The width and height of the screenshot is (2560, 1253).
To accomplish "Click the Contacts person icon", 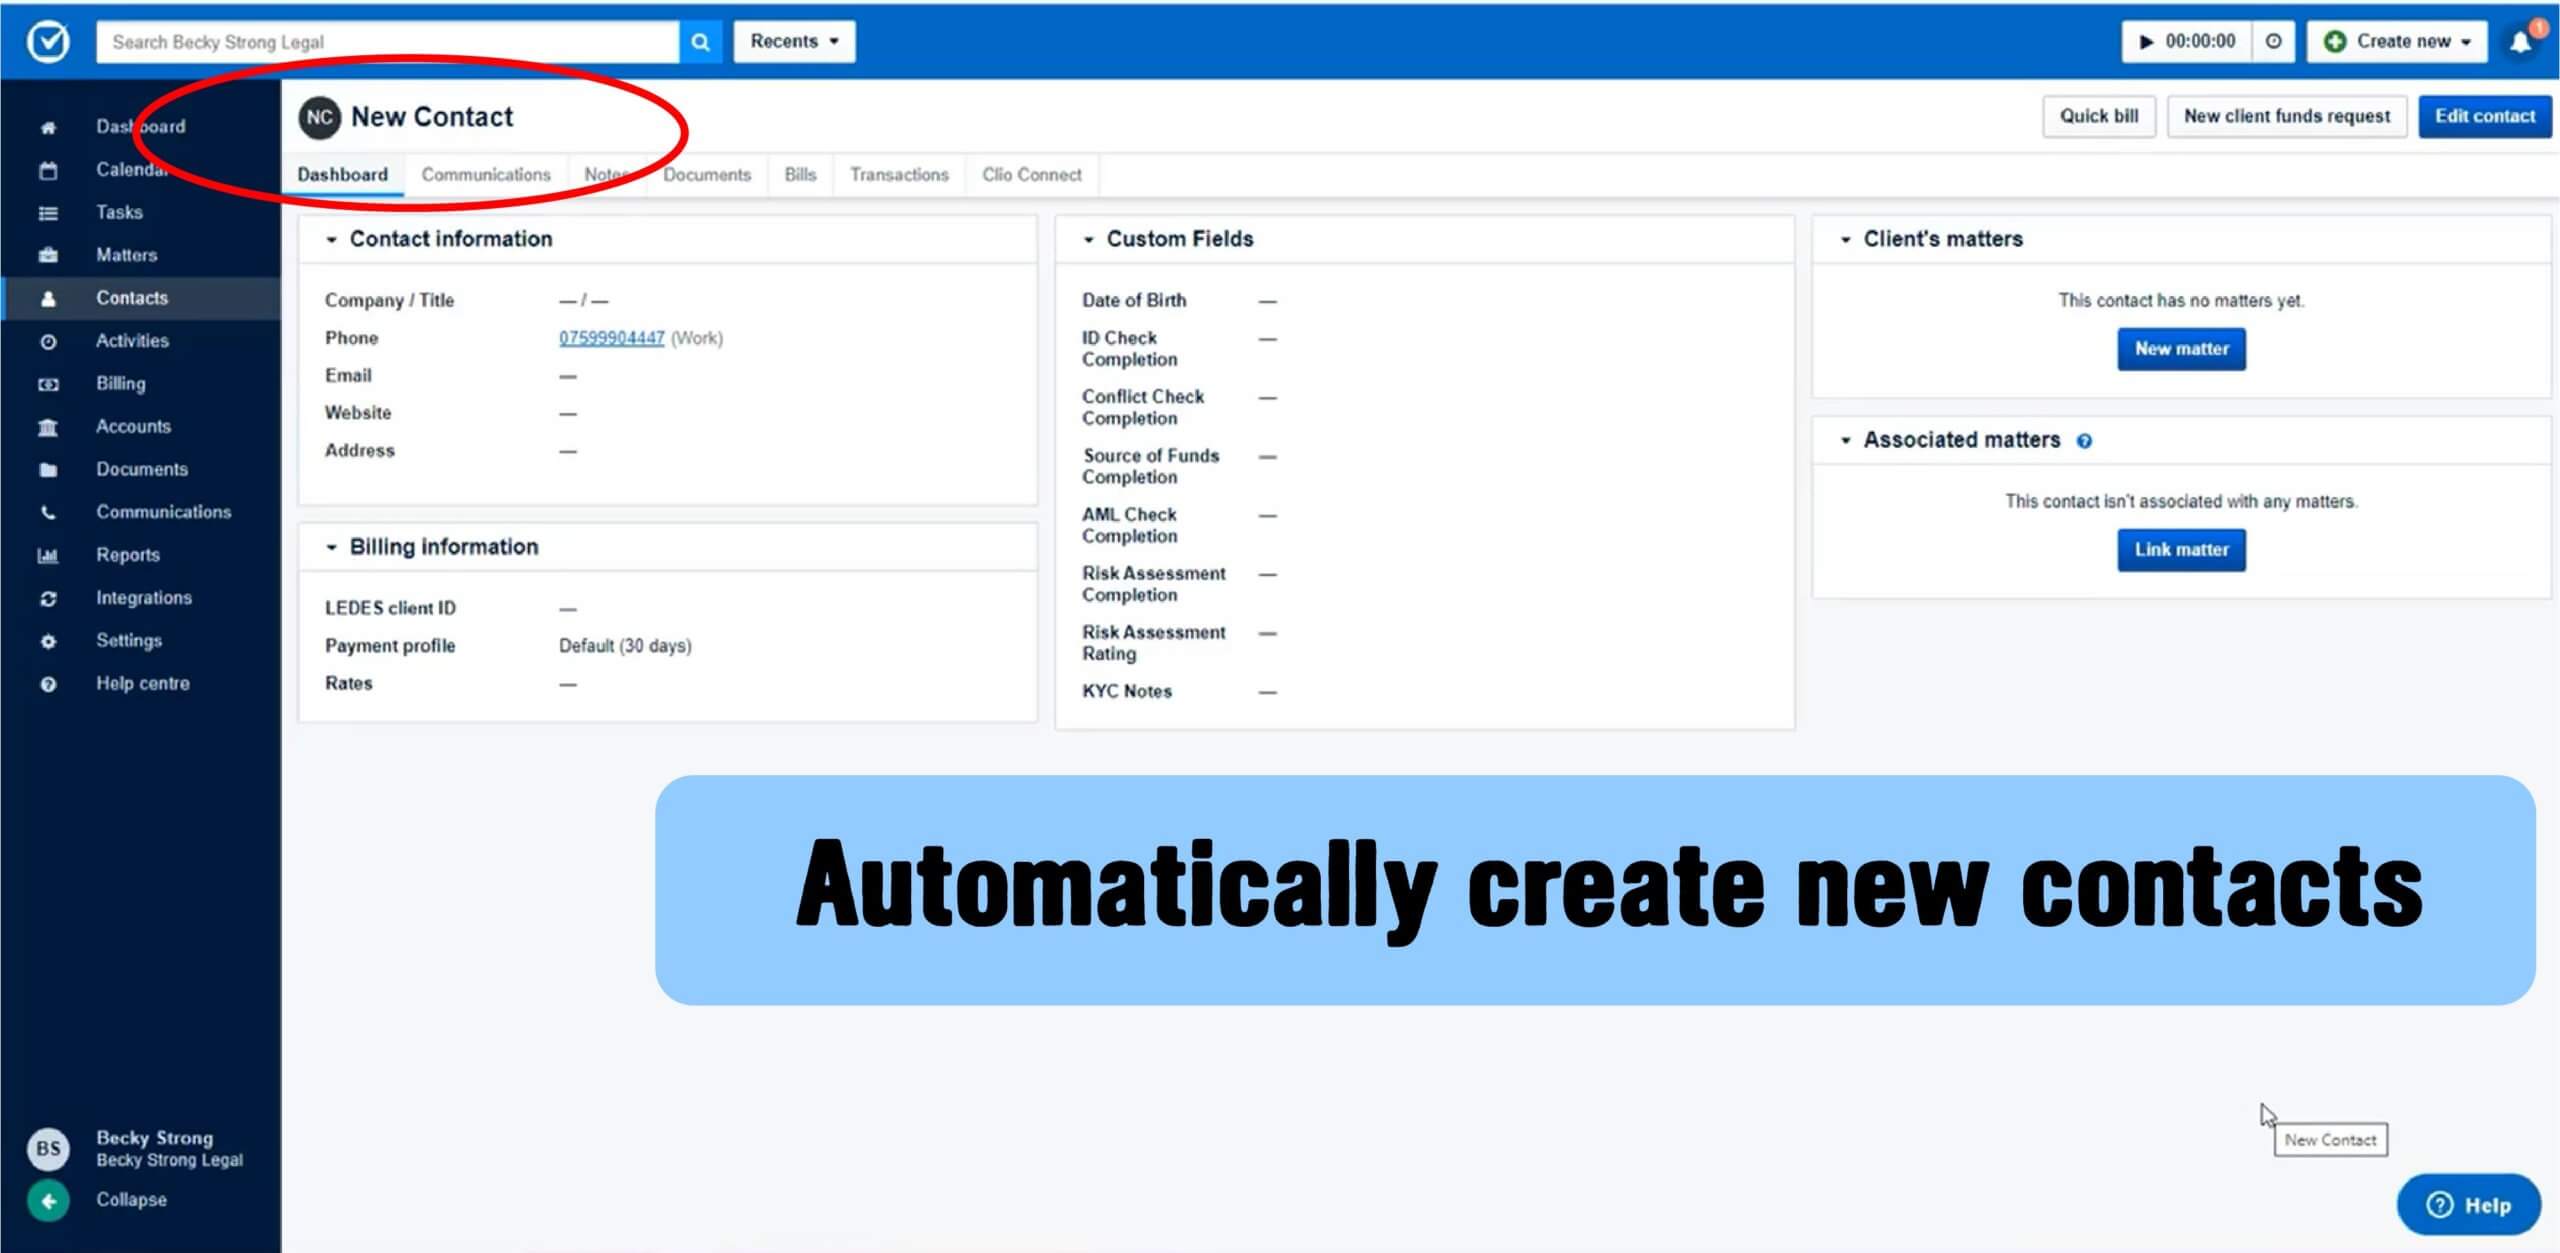I will tap(48, 299).
